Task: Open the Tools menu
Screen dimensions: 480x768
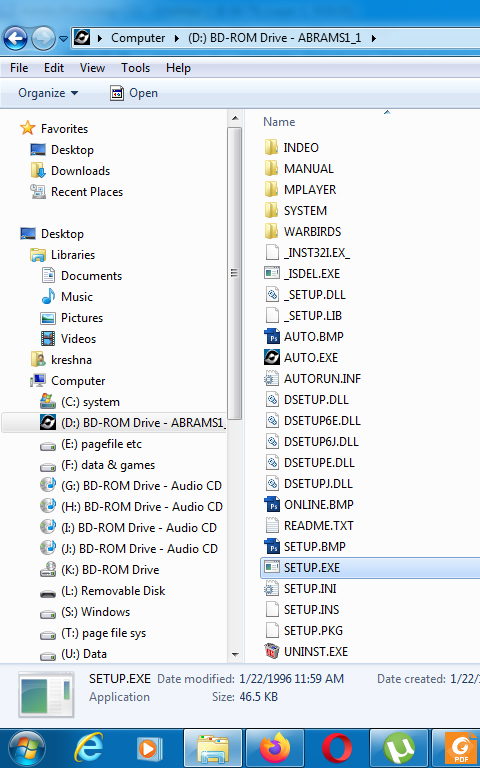Action: pyautogui.click(x=136, y=68)
